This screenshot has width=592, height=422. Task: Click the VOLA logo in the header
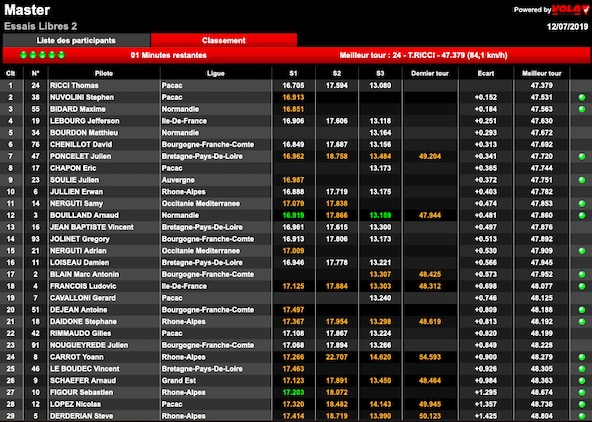[x=570, y=9]
